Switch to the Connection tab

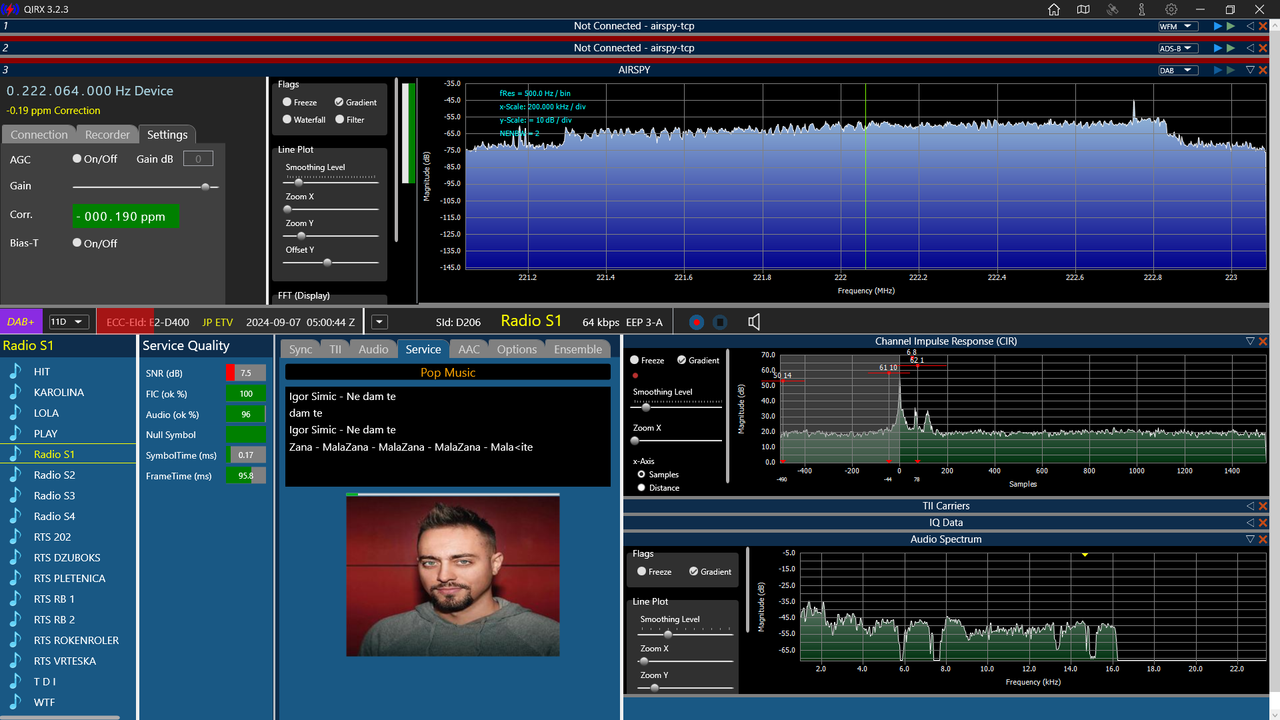[x=39, y=135]
